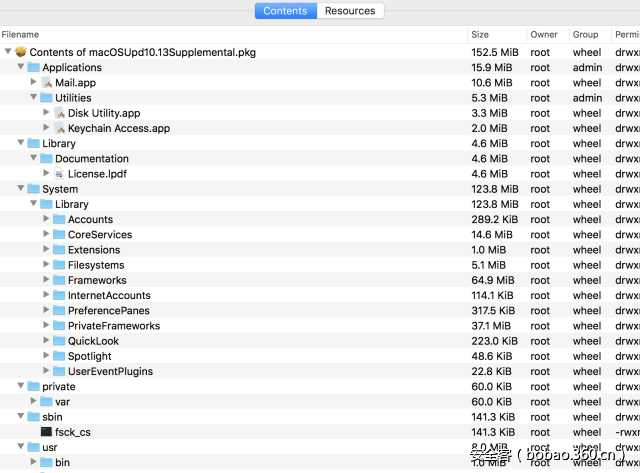Click the fsck_cs executable icon

[x=47, y=432]
